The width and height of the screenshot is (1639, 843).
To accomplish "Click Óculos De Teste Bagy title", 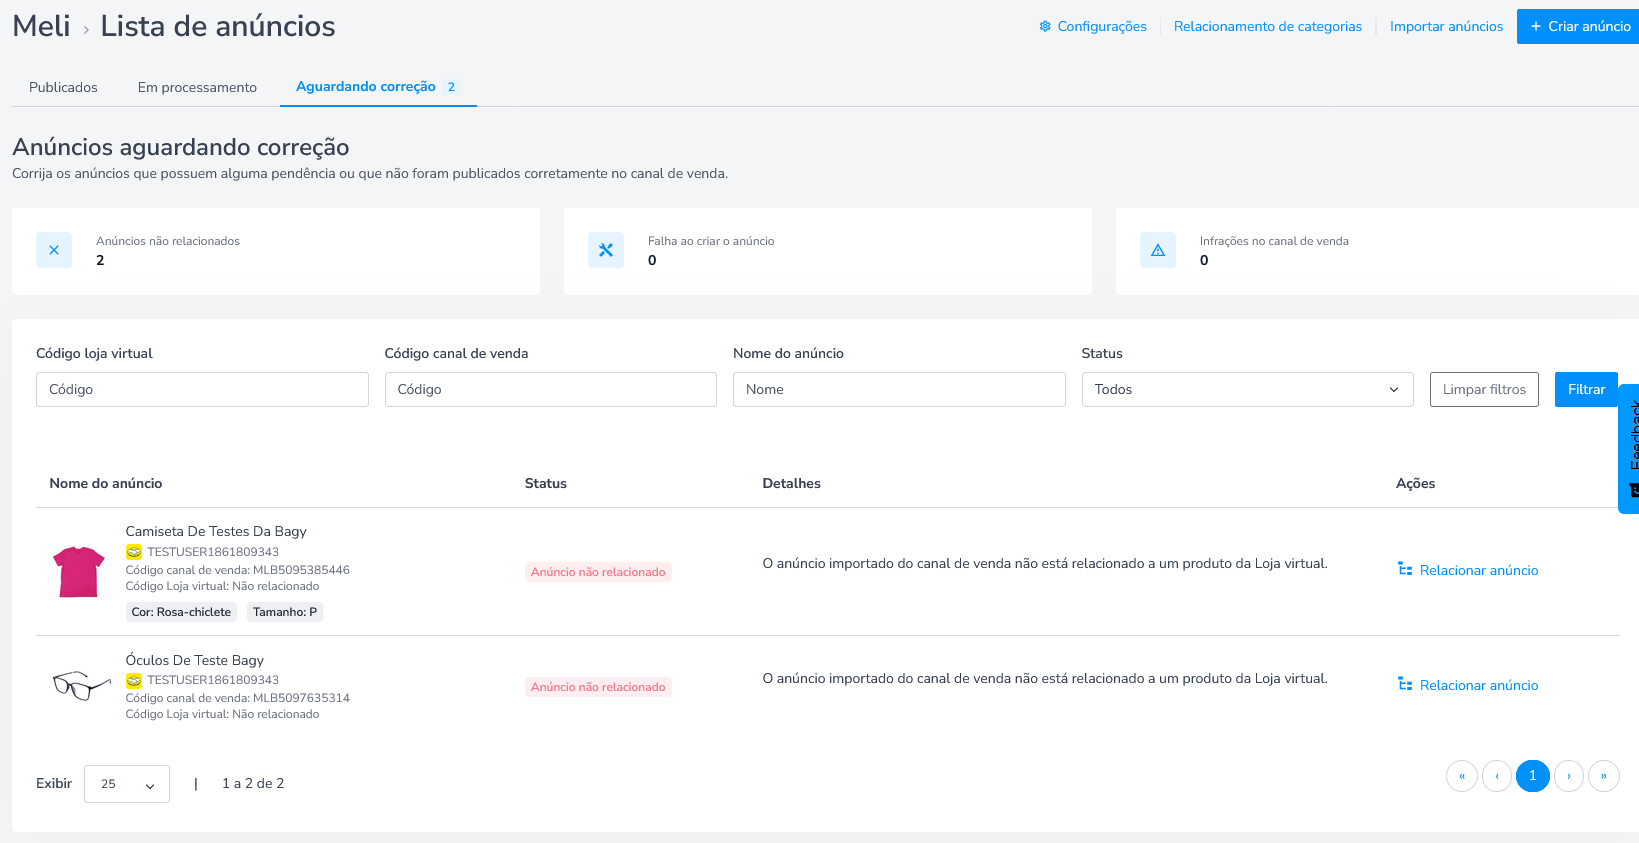I will pyautogui.click(x=195, y=660).
